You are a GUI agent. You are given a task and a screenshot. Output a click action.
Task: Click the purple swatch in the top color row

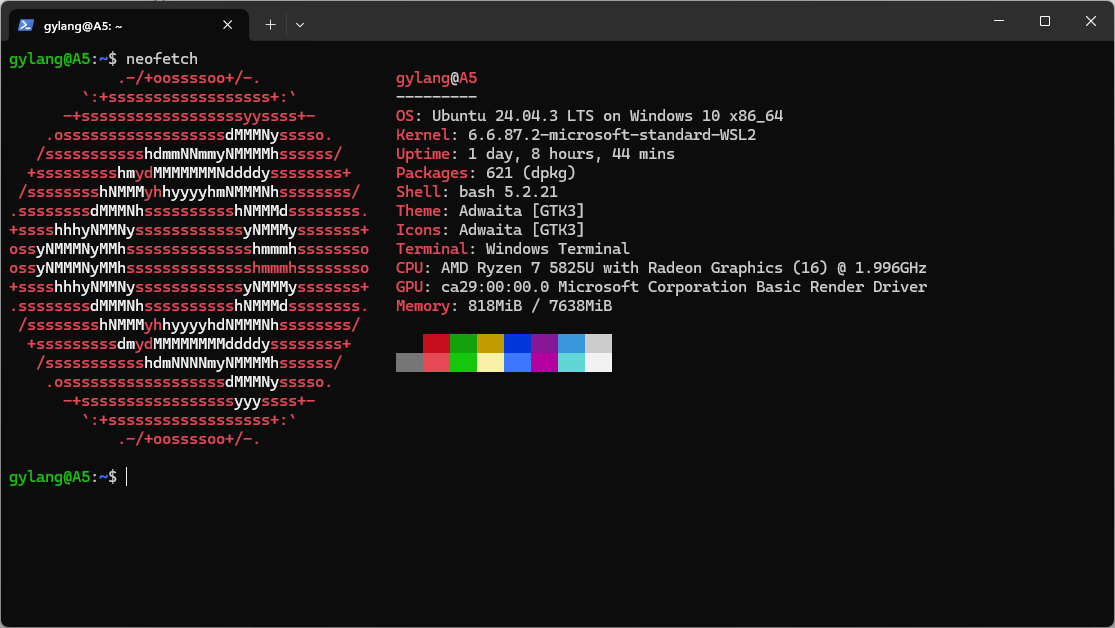tap(544, 344)
